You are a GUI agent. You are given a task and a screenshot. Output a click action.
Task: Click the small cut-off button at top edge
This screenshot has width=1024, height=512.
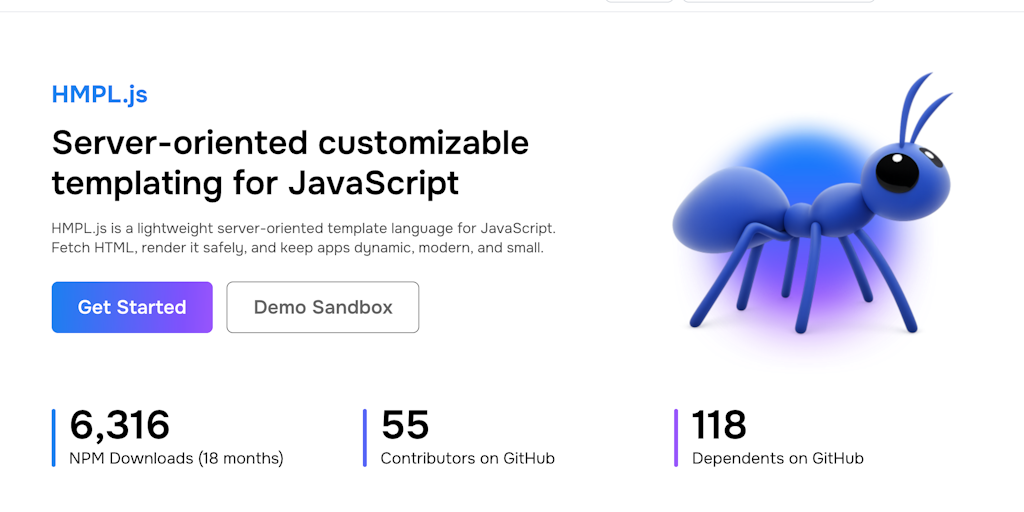point(639,1)
